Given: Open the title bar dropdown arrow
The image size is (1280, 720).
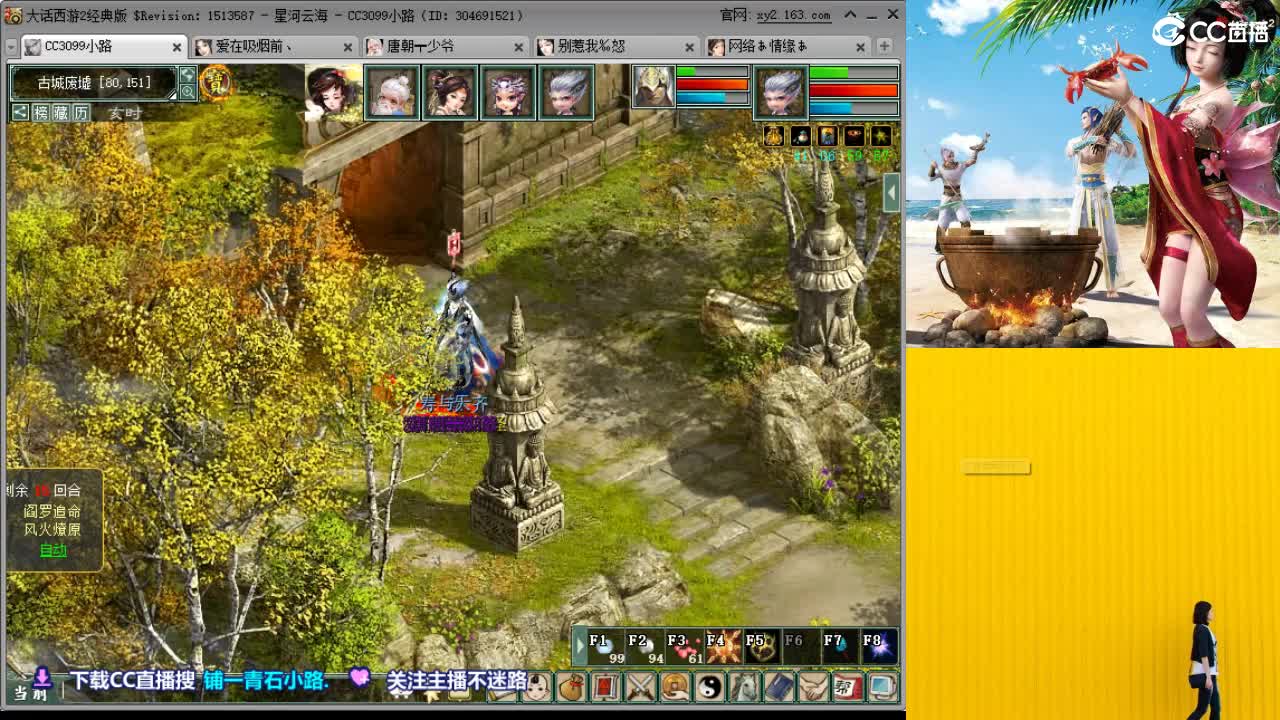Looking at the screenshot, I should coord(850,15).
